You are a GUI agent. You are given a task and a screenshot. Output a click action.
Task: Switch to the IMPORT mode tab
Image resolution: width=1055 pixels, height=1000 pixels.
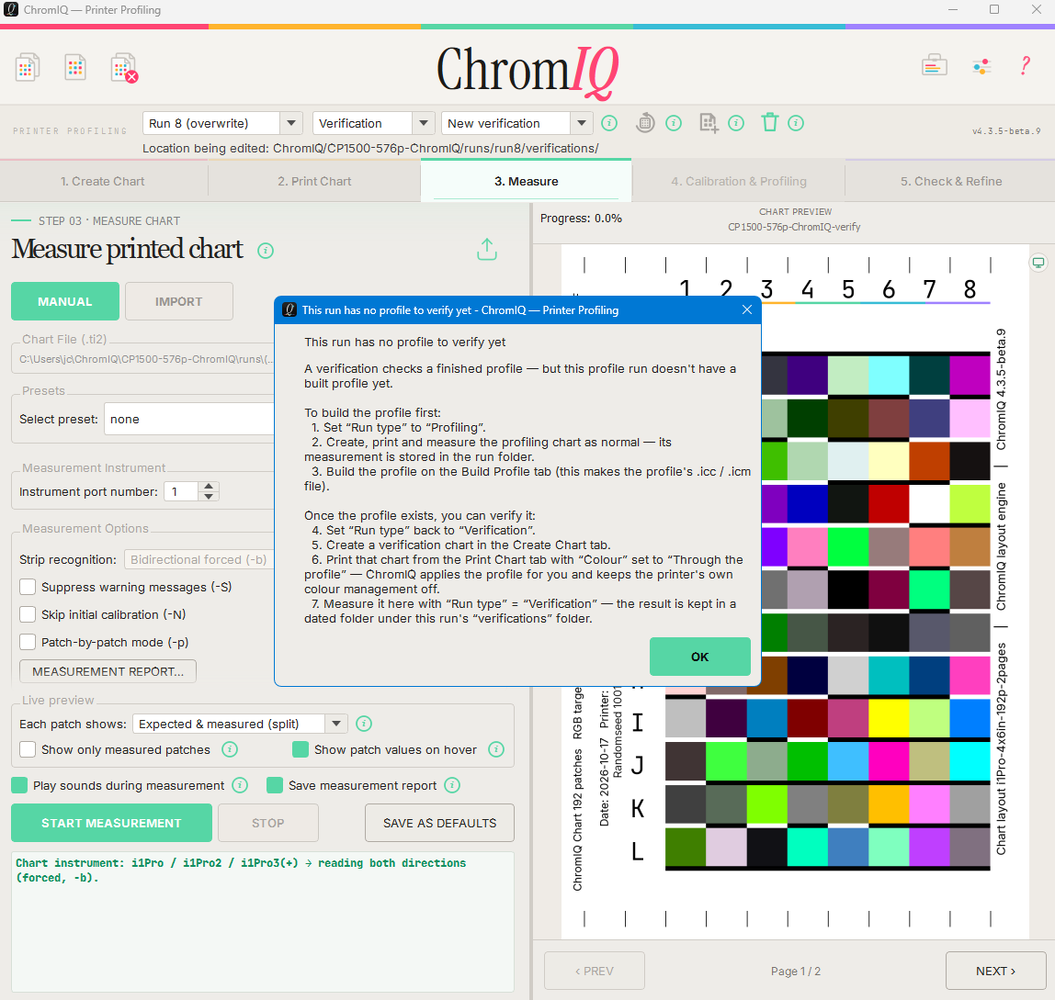(179, 301)
